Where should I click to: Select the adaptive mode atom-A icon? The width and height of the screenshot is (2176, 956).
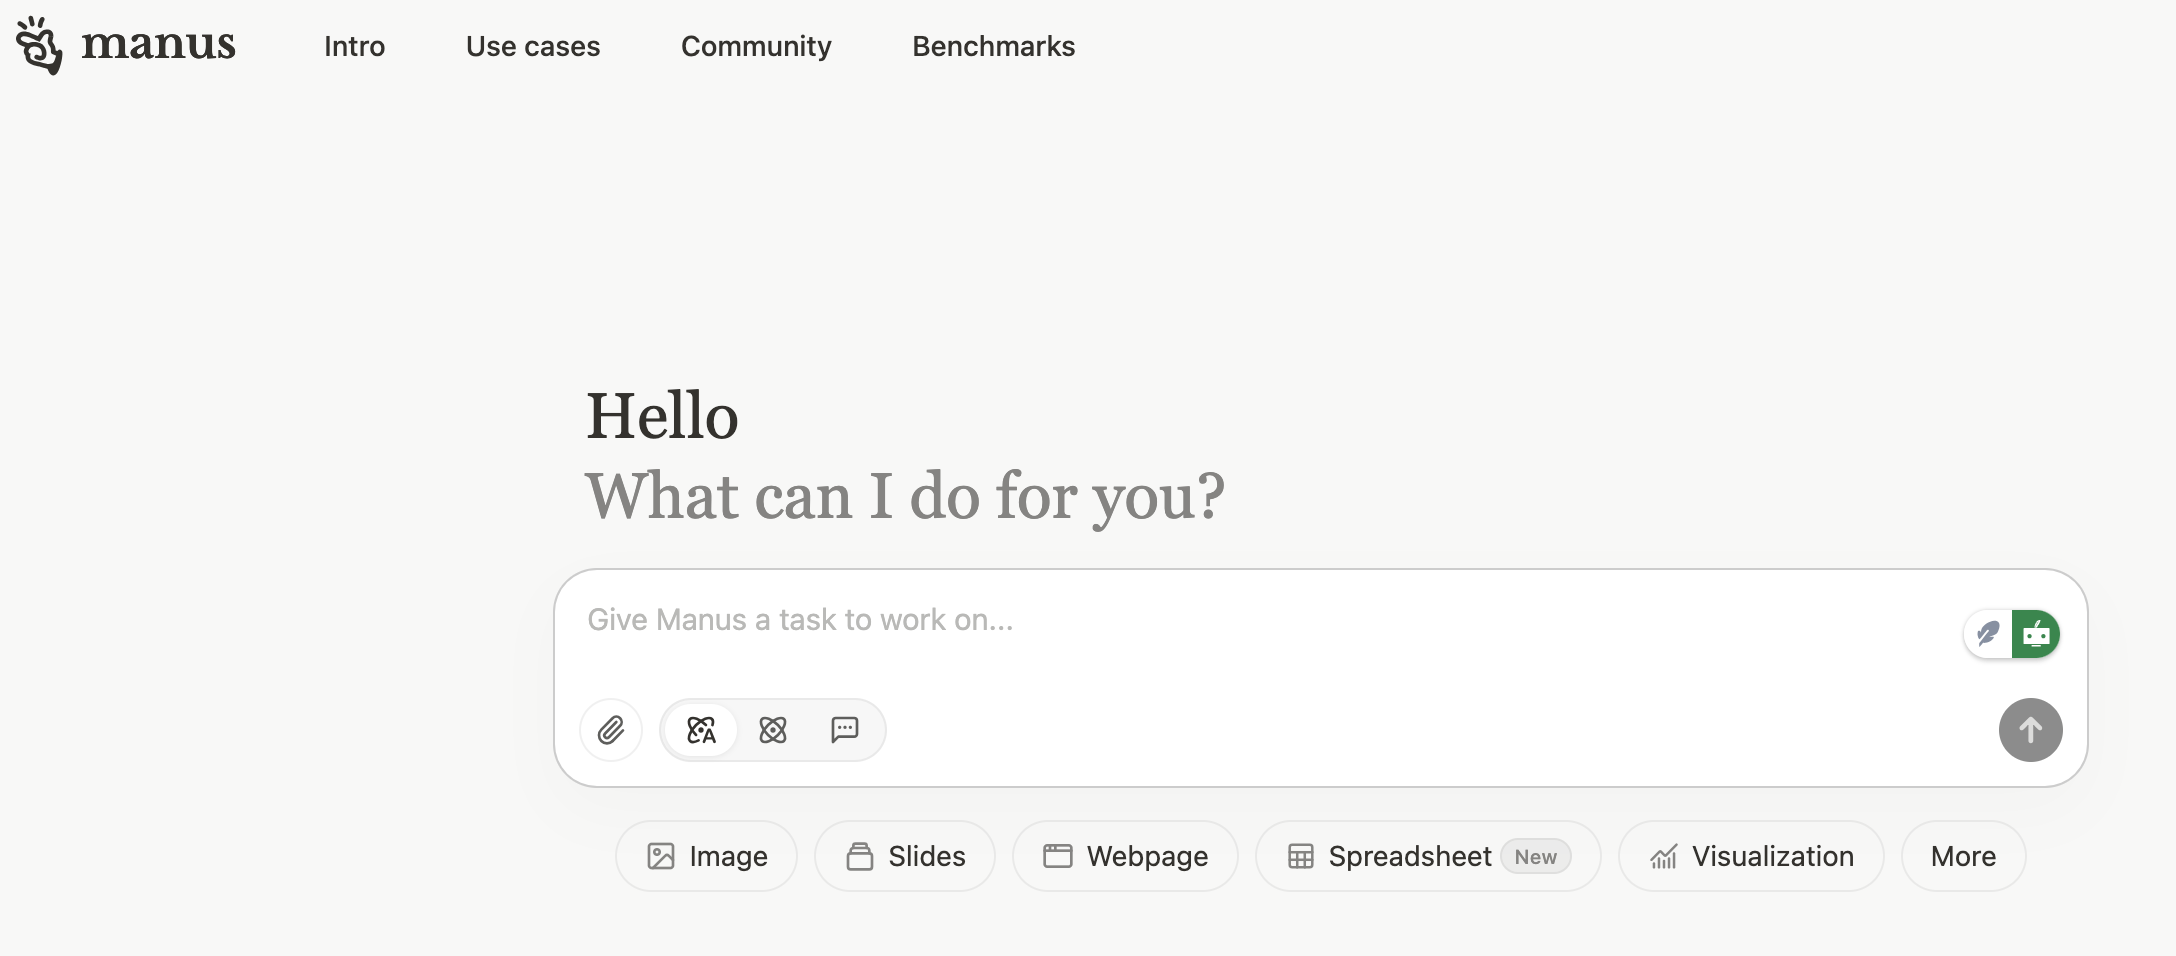[x=701, y=730]
